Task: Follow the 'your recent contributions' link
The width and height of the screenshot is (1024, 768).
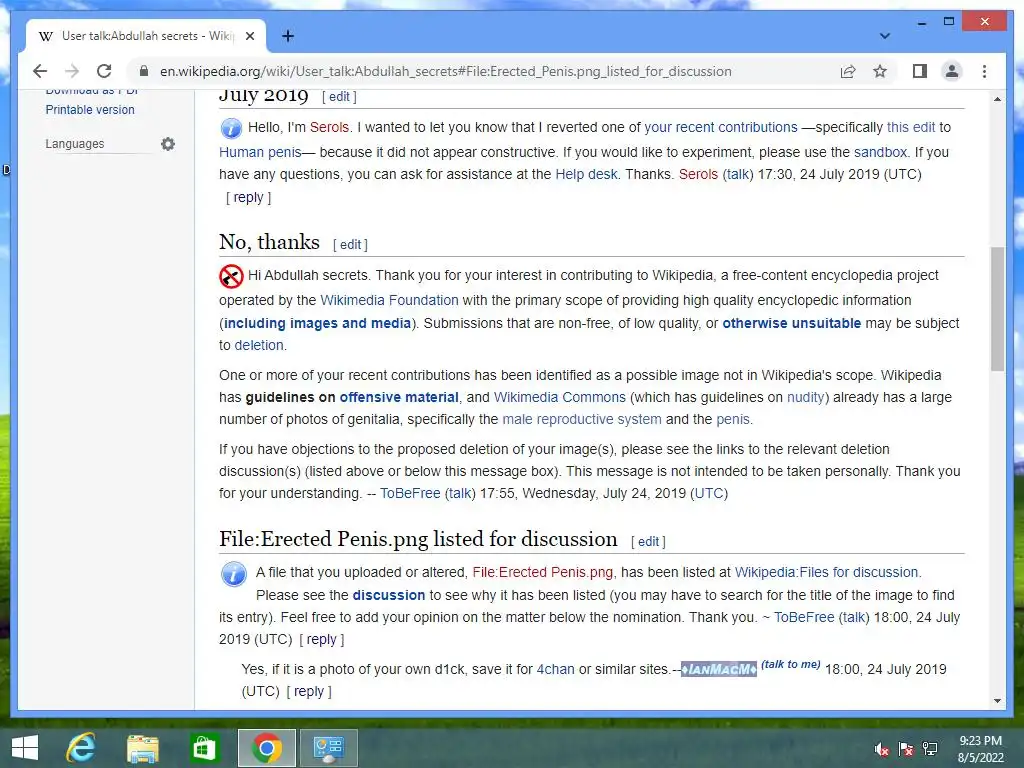Action: (721, 127)
